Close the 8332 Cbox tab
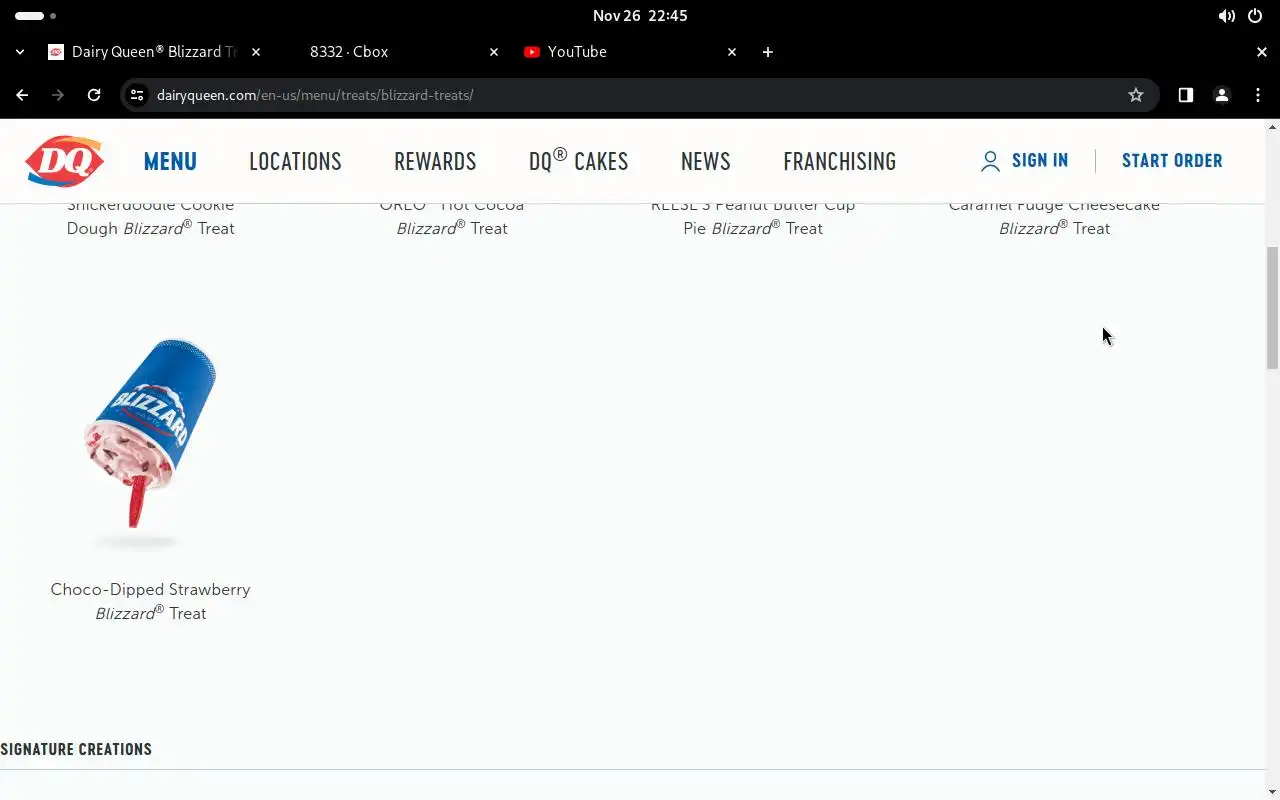 pyautogui.click(x=494, y=52)
